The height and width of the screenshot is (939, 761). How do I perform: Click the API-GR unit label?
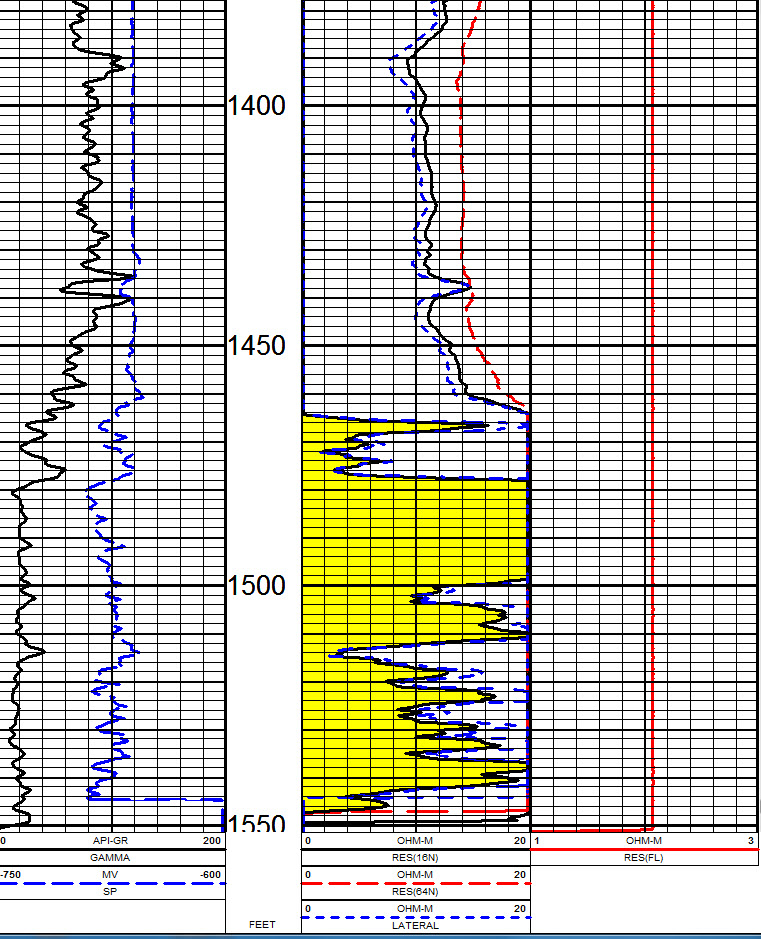click(x=111, y=841)
